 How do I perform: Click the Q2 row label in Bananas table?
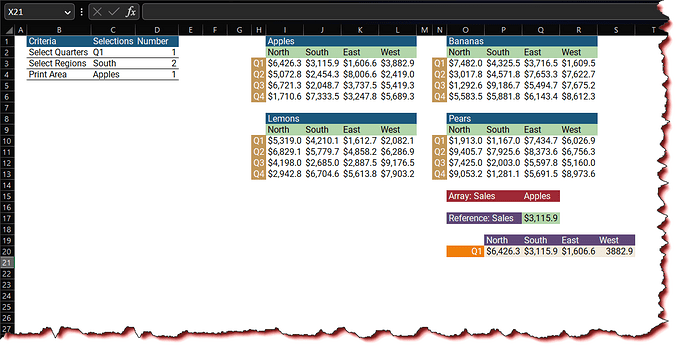pyautogui.click(x=439, y=74)
